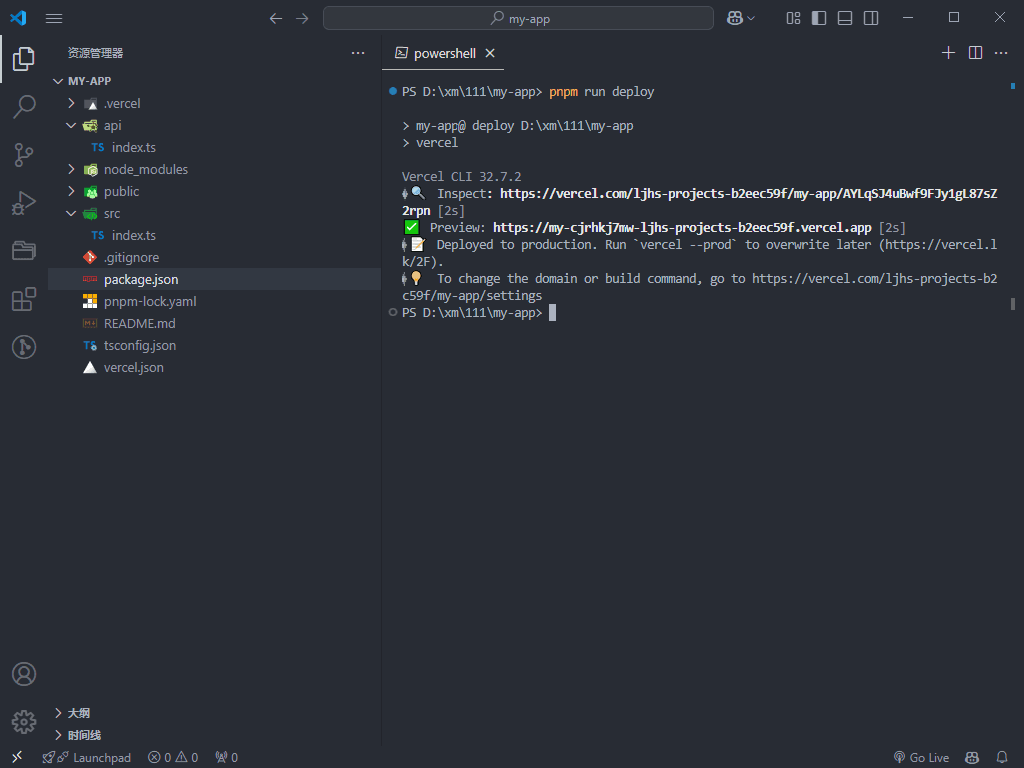Expand the .vercel folder
The image size is (1024, 768).
pos(214,103)
